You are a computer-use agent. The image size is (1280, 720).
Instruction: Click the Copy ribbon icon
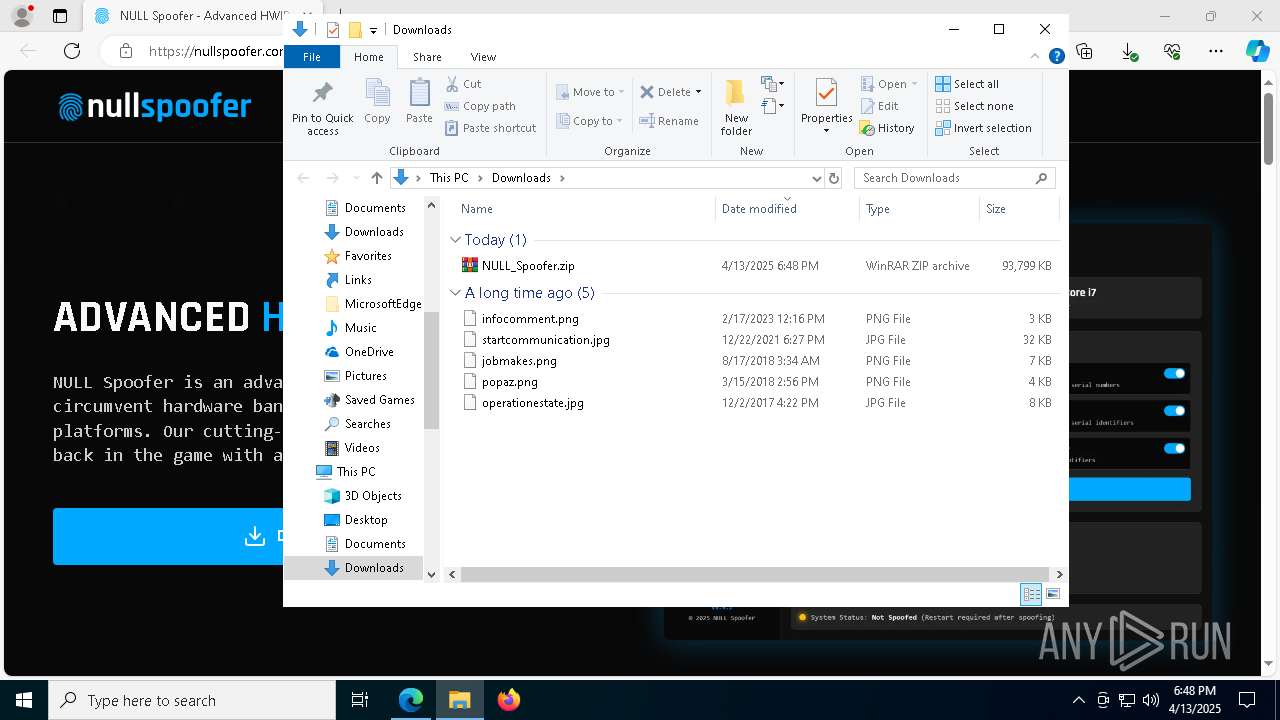(x=377, y=102)
